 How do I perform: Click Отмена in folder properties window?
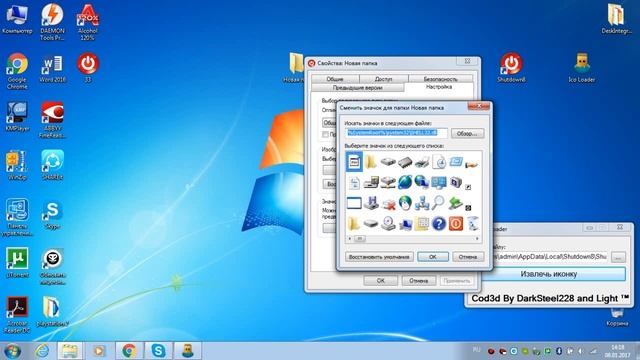point(418,280)
